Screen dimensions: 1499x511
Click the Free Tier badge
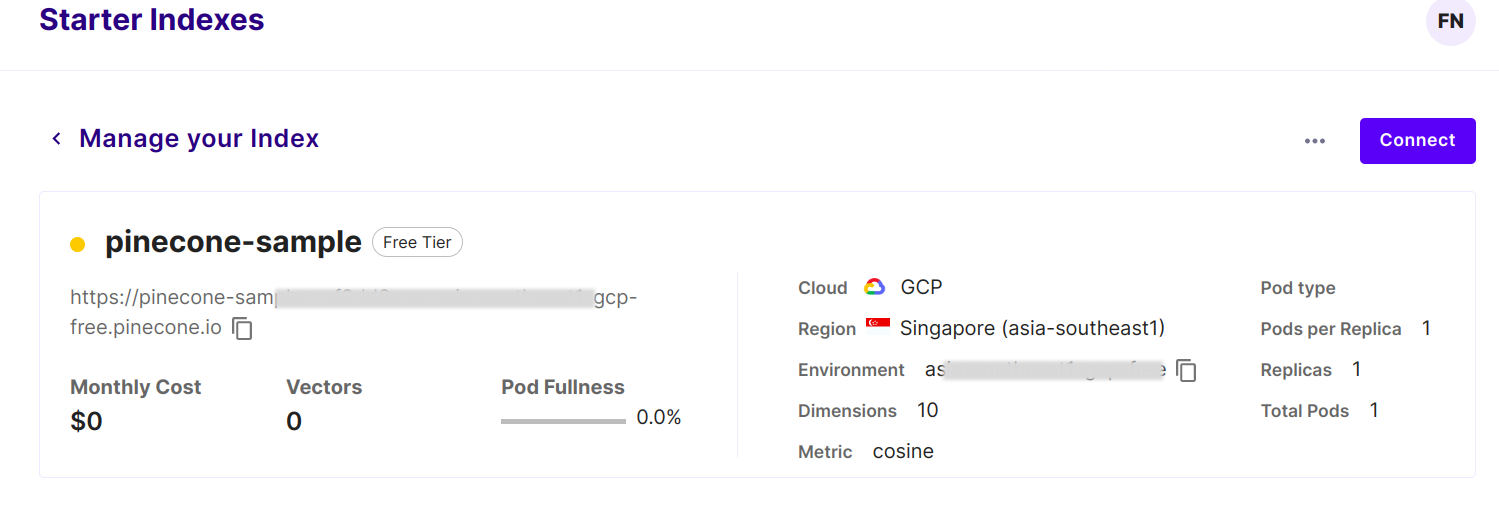(x=417, y=242)
